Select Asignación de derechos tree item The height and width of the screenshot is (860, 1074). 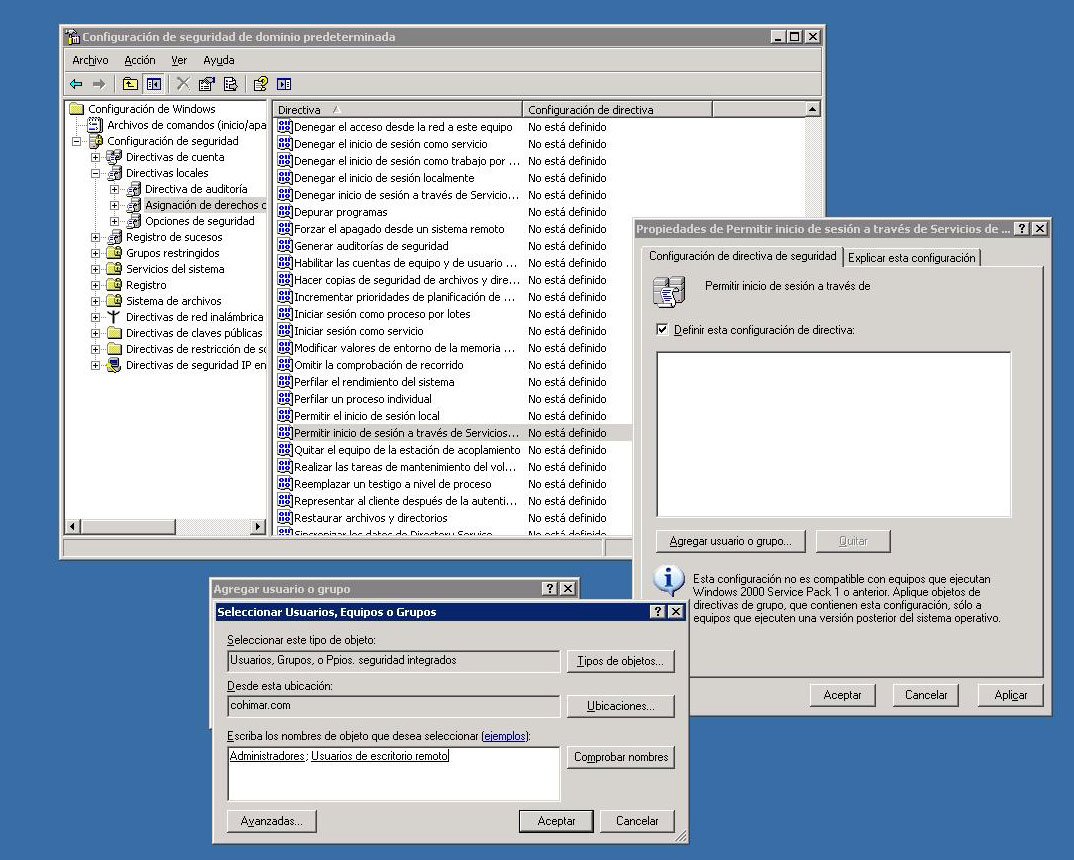[x=205, y=205]
